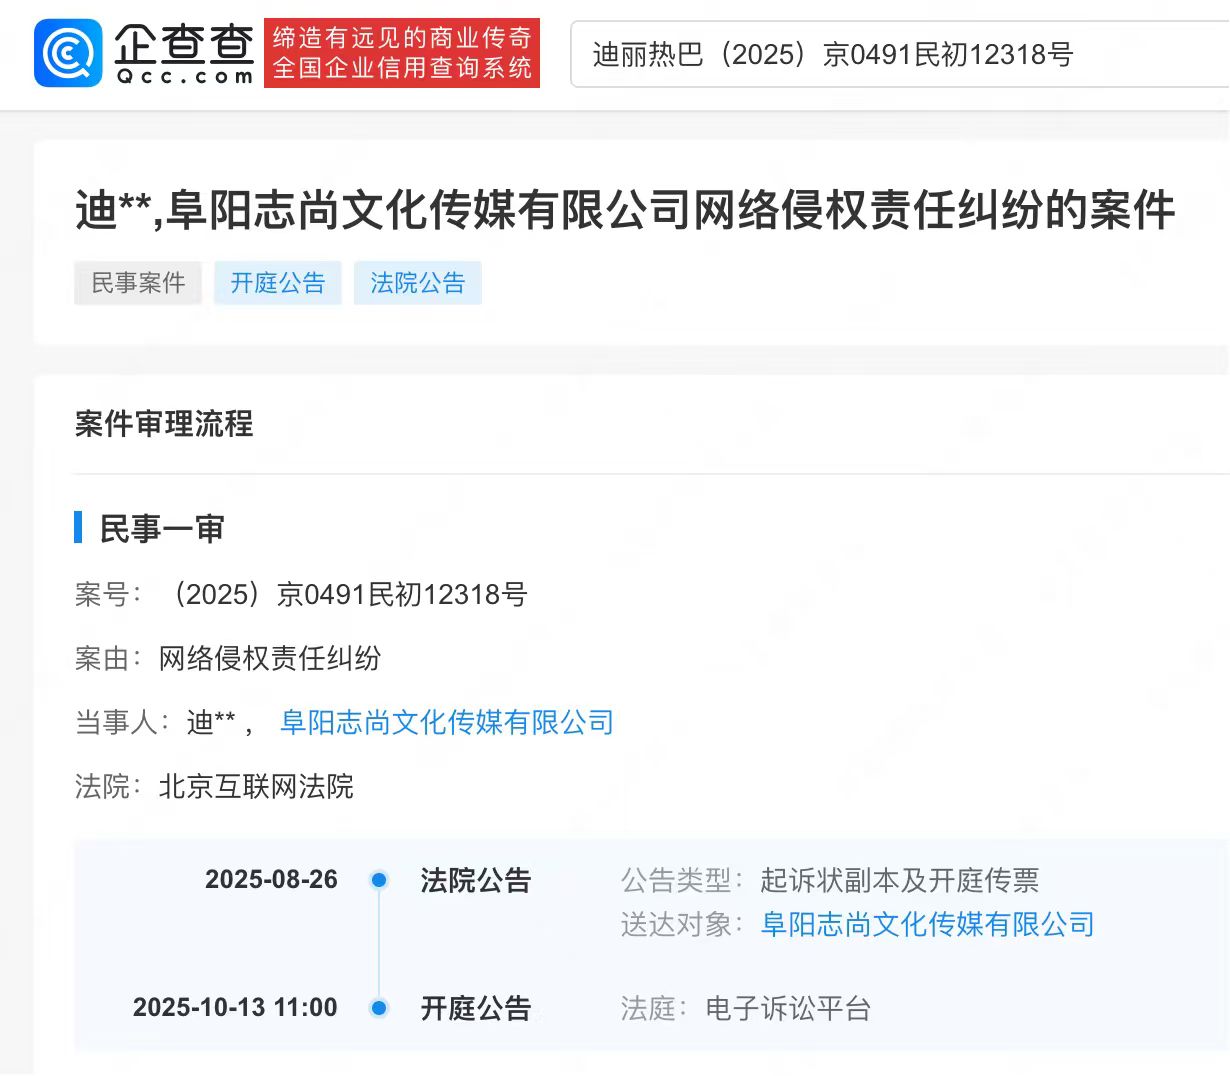Open the 企查查 Qcc.com wordmark

(185, 53)
